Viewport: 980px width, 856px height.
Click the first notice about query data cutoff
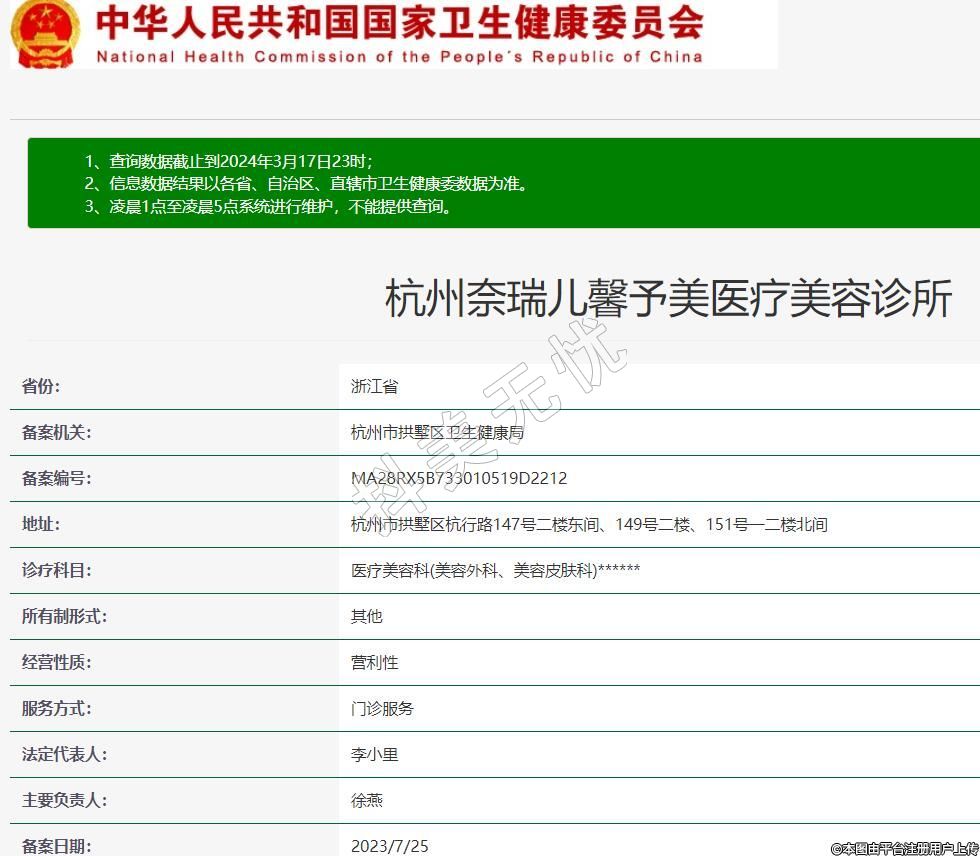(228, 160)
